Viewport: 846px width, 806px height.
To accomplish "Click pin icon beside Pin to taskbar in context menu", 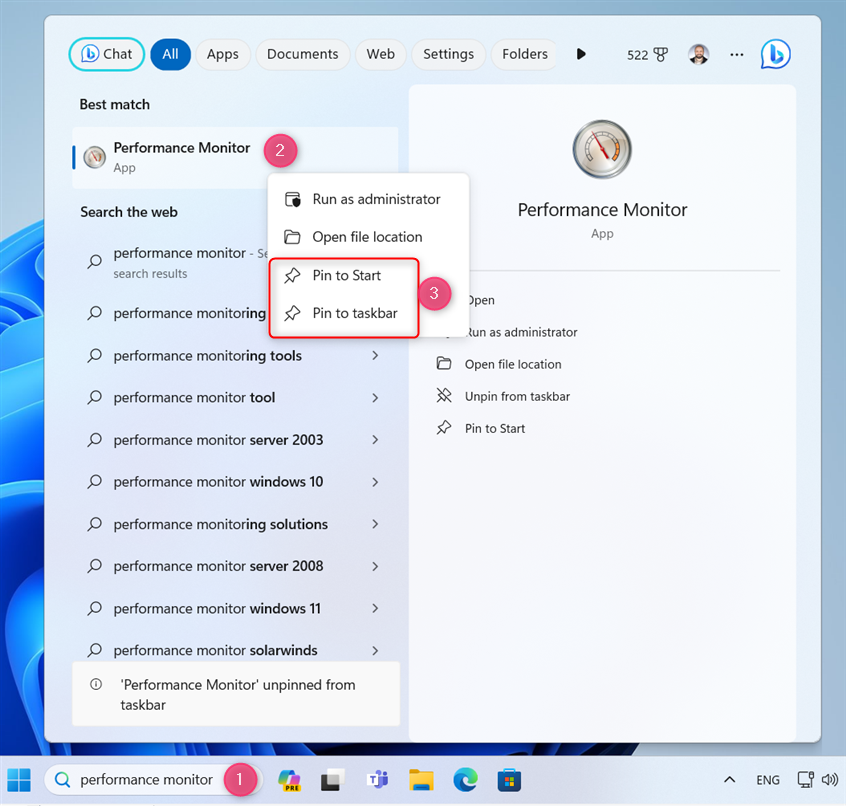I will [x=292, y=313].
